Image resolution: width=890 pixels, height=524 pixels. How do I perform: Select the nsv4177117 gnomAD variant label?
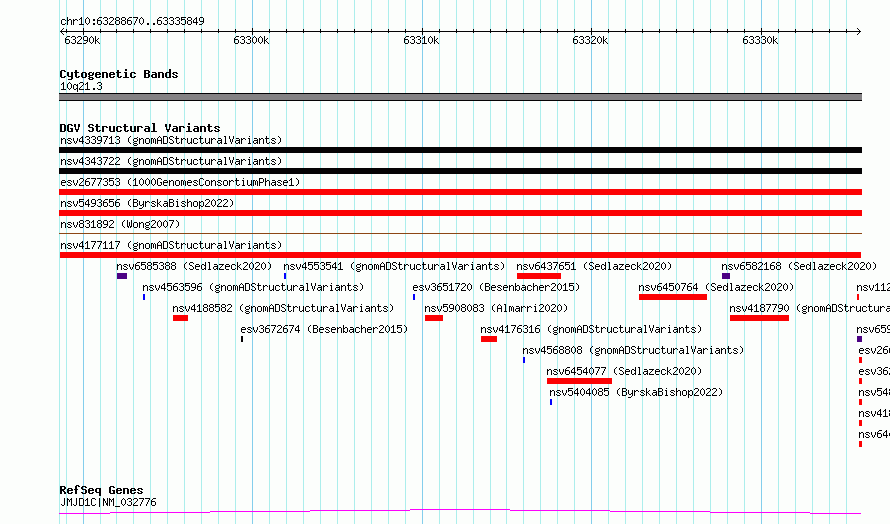click(171, 245)
